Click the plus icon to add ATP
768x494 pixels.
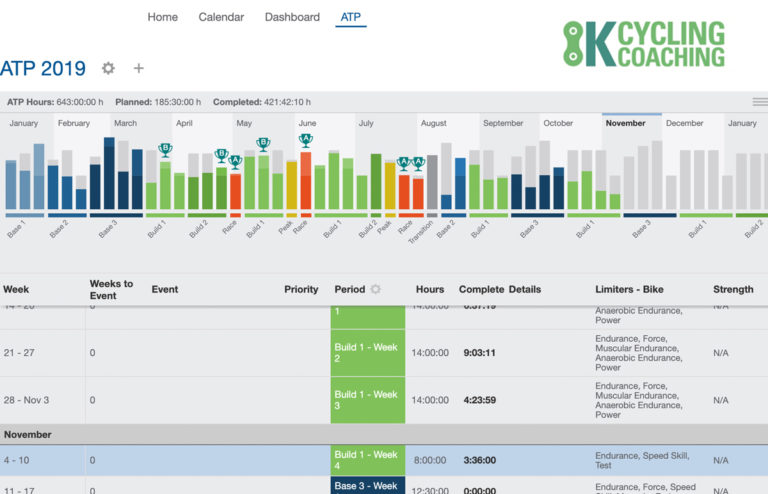pyautogui.click(x=139, y=68)
